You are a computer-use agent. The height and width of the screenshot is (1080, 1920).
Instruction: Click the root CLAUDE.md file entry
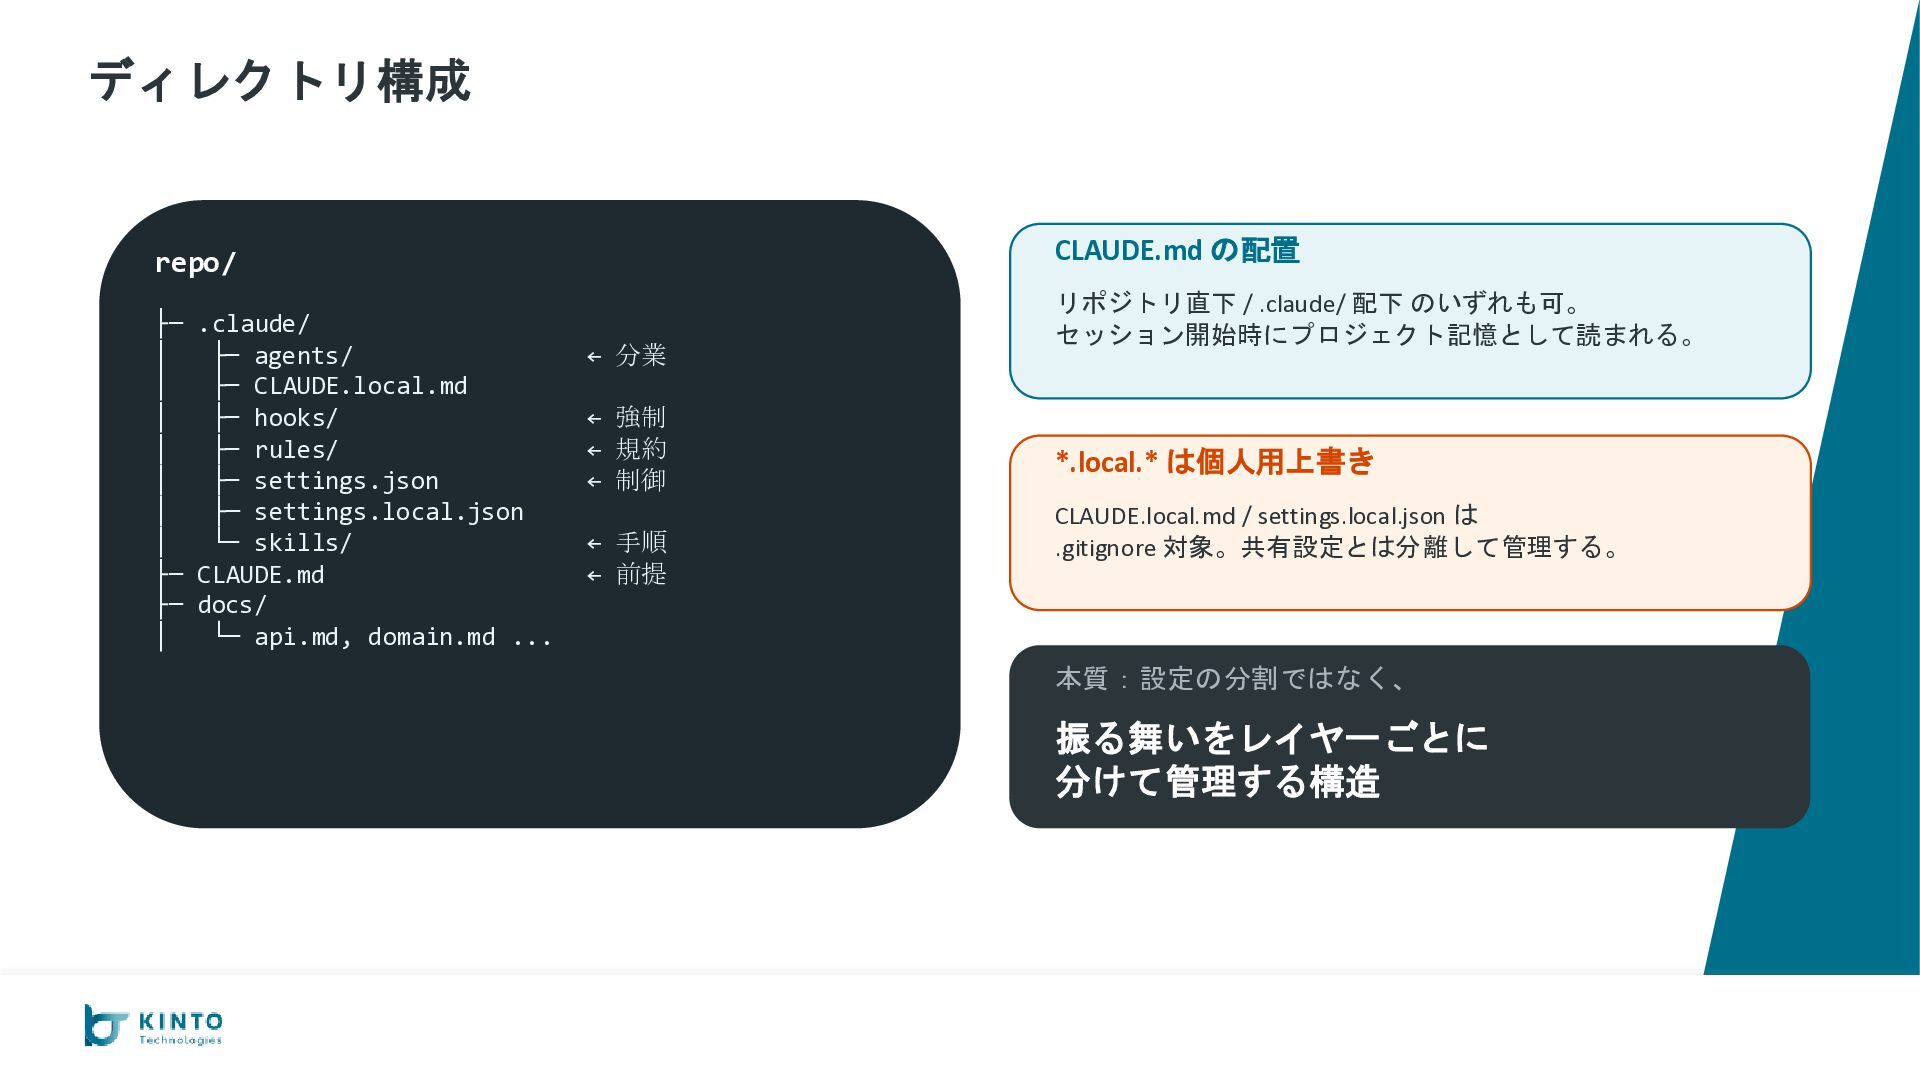click(260, 575)
